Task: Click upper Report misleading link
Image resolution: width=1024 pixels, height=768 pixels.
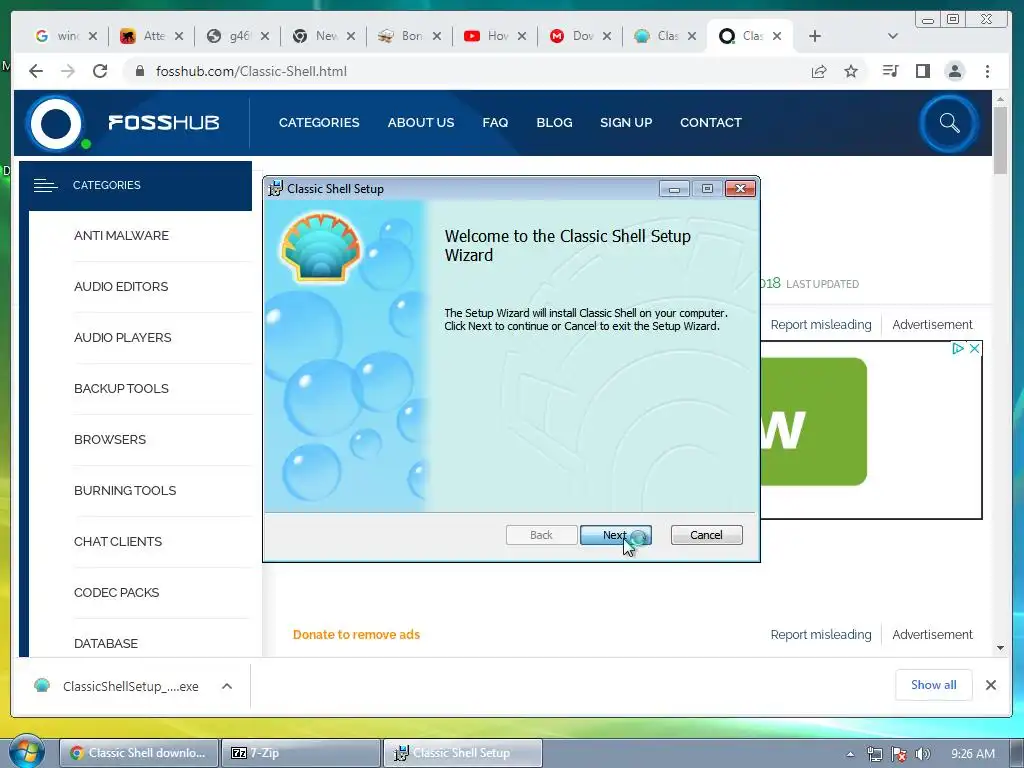Action: (821, 325)
